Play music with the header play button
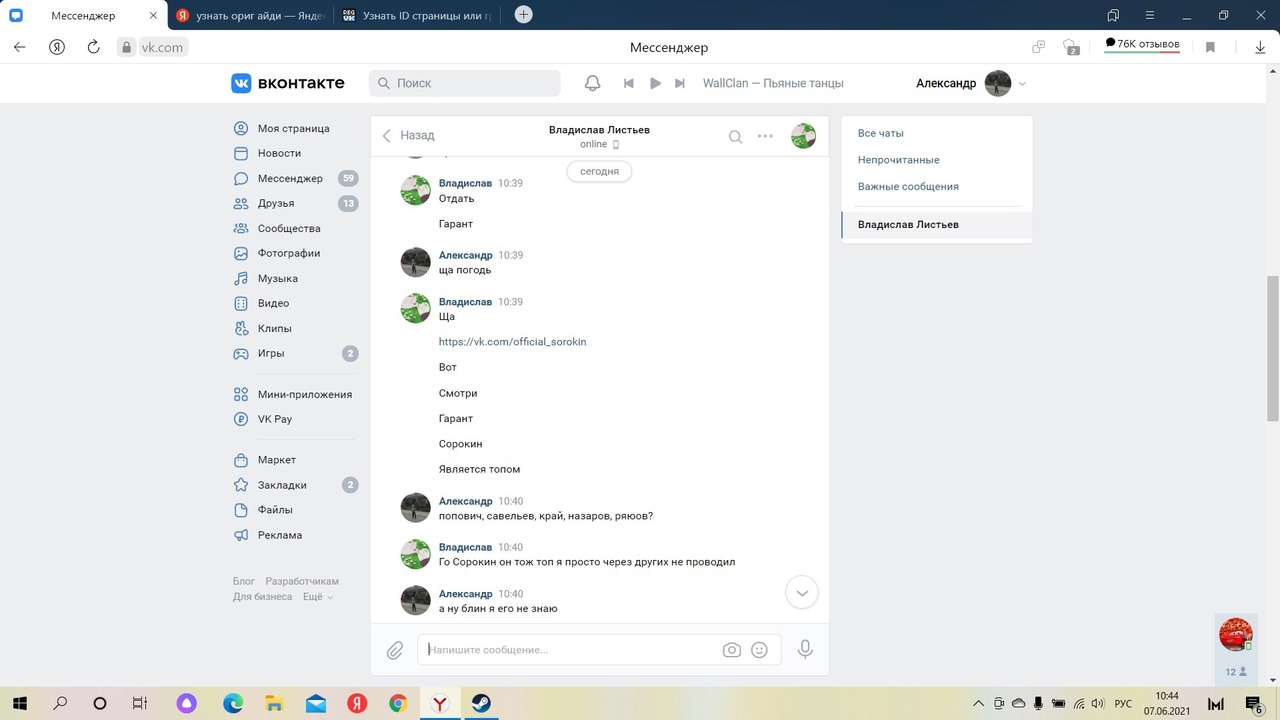Image resolution: width=1280 pixels, height=720 pixels. [x=655, y=83]
